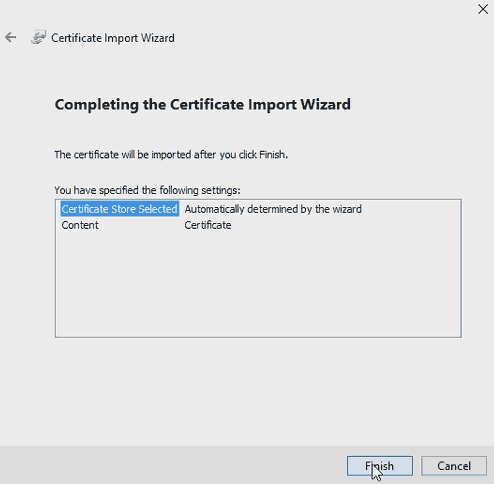Click the 'certificate will be imported' sentence

point(171,155)
